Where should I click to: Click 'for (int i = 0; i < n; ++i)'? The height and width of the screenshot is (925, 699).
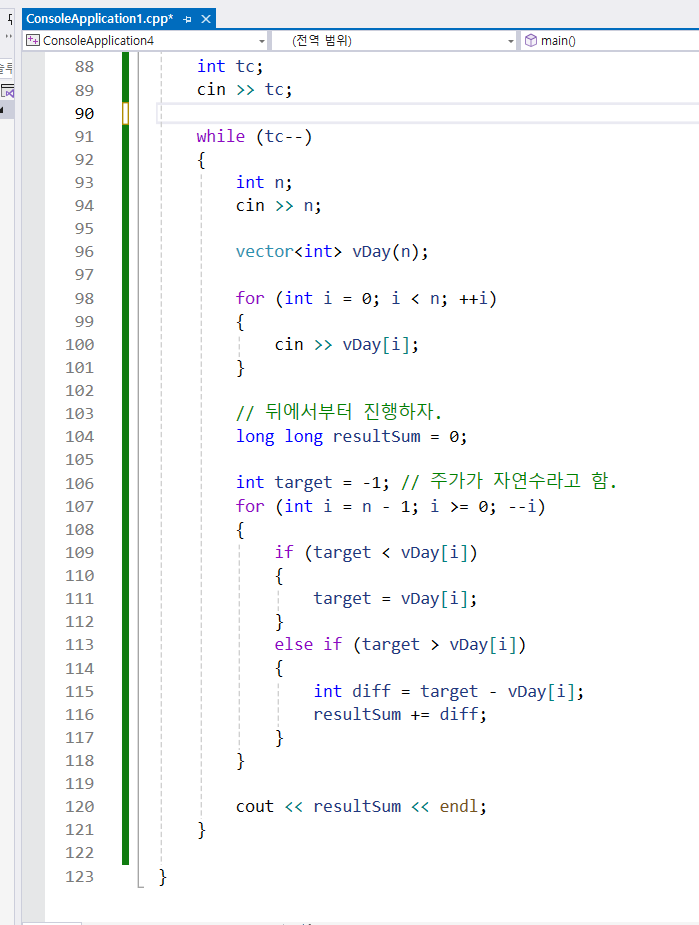[x=366, y=299]
